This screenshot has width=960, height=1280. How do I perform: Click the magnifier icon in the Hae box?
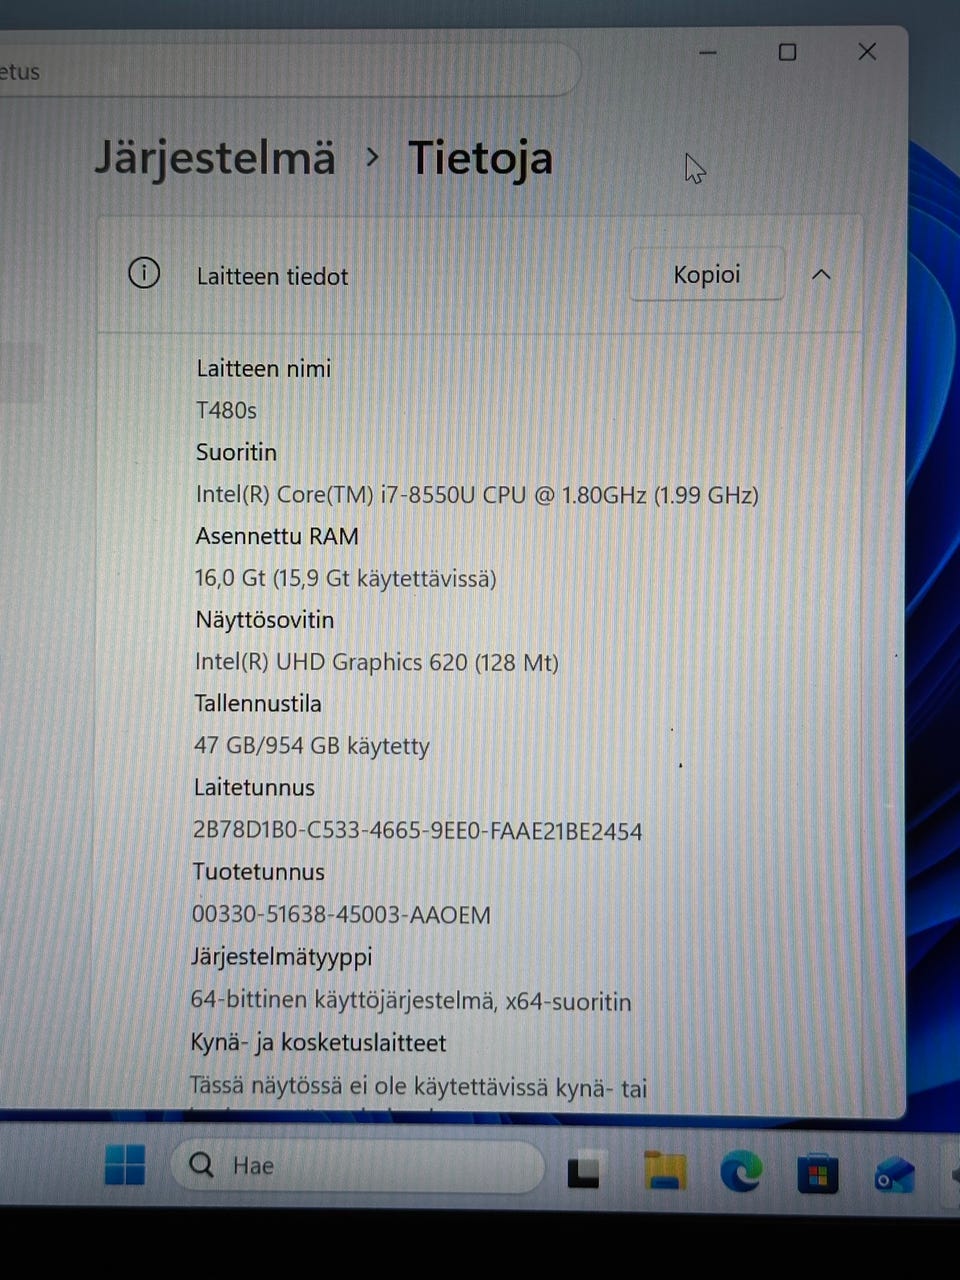pos(202,1164)
